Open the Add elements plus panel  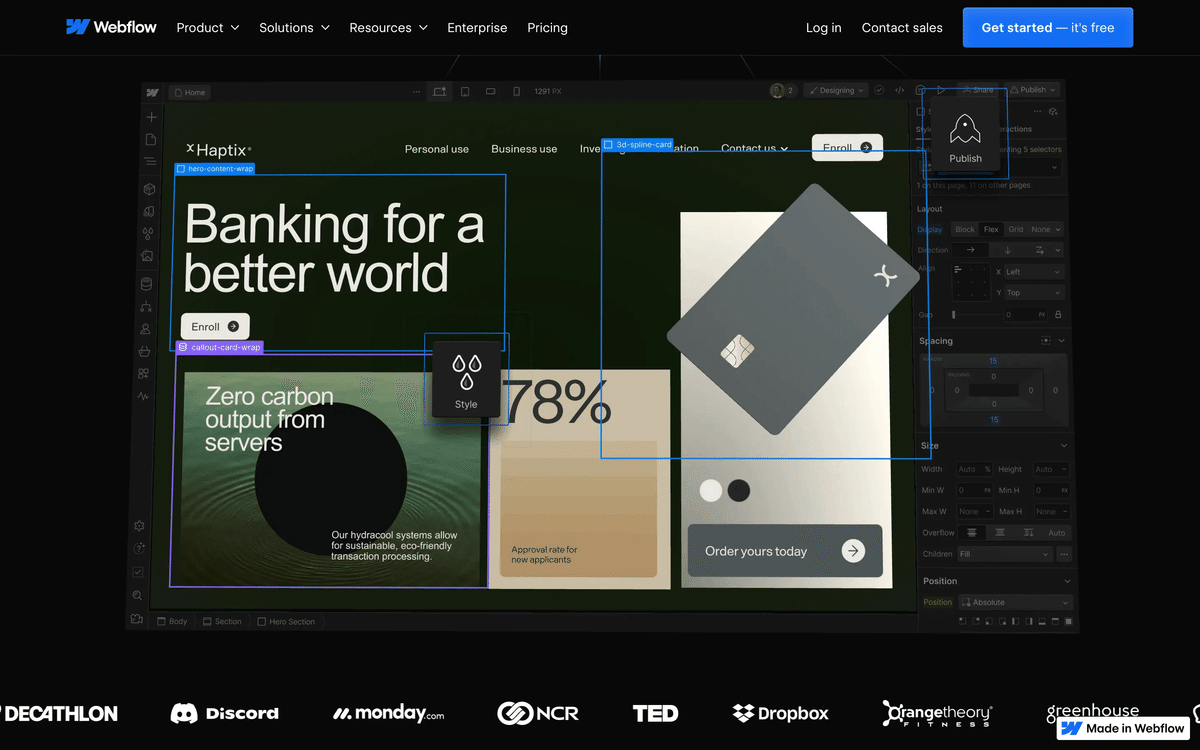pyautogui.click(x=152, y=117)
